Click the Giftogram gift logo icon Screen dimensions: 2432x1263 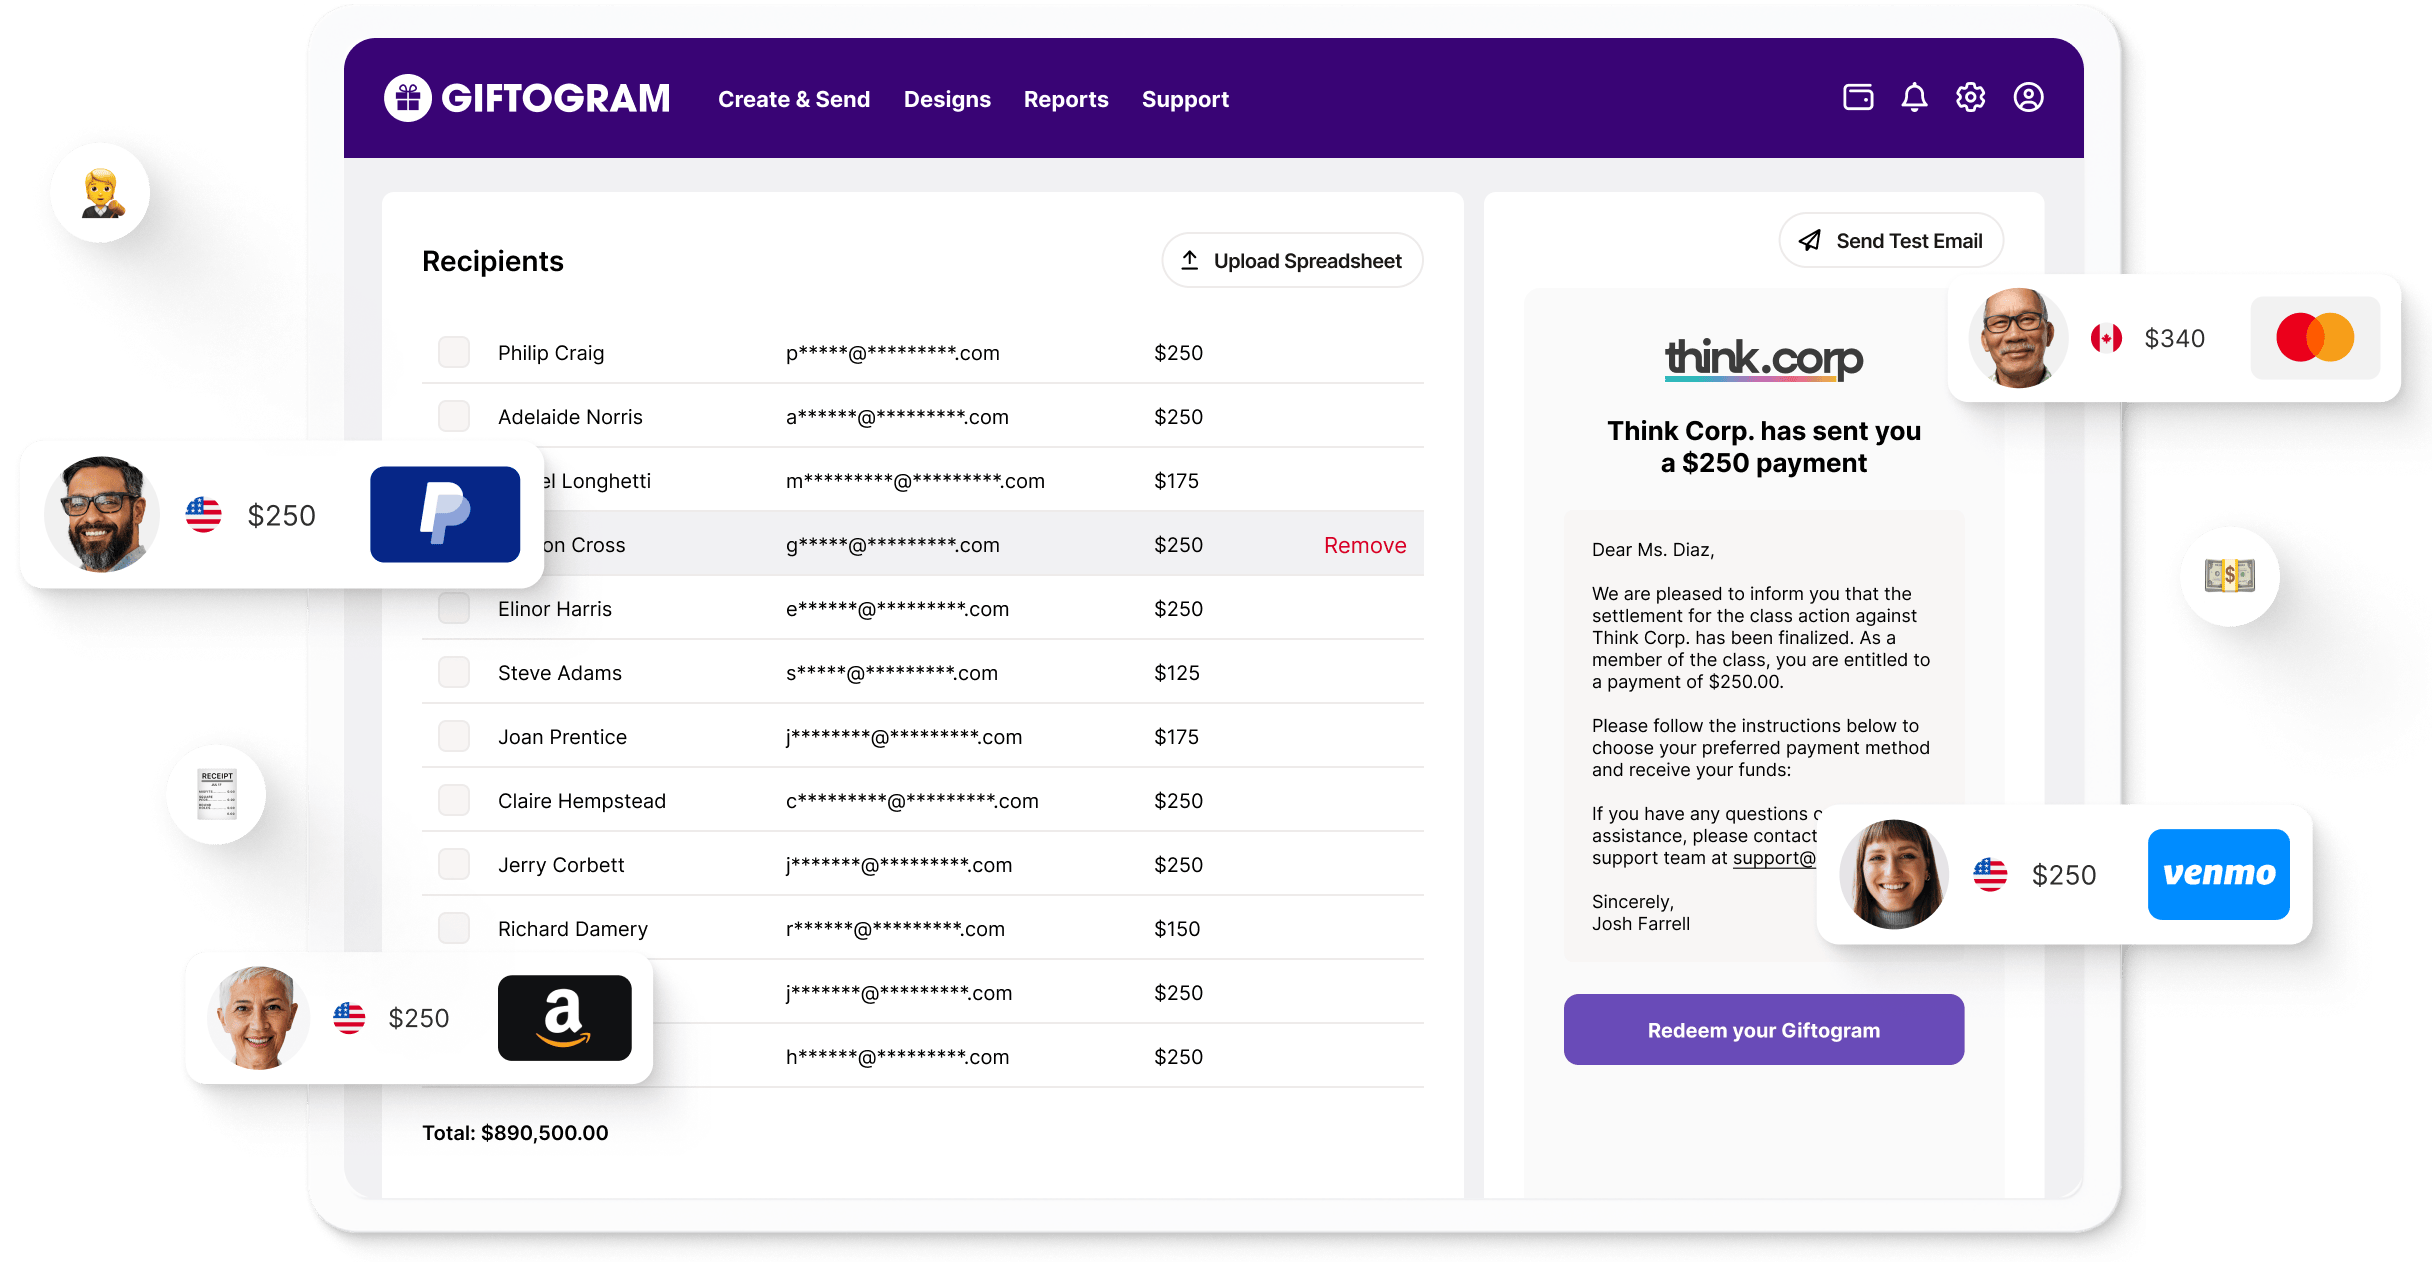point(408,98)
